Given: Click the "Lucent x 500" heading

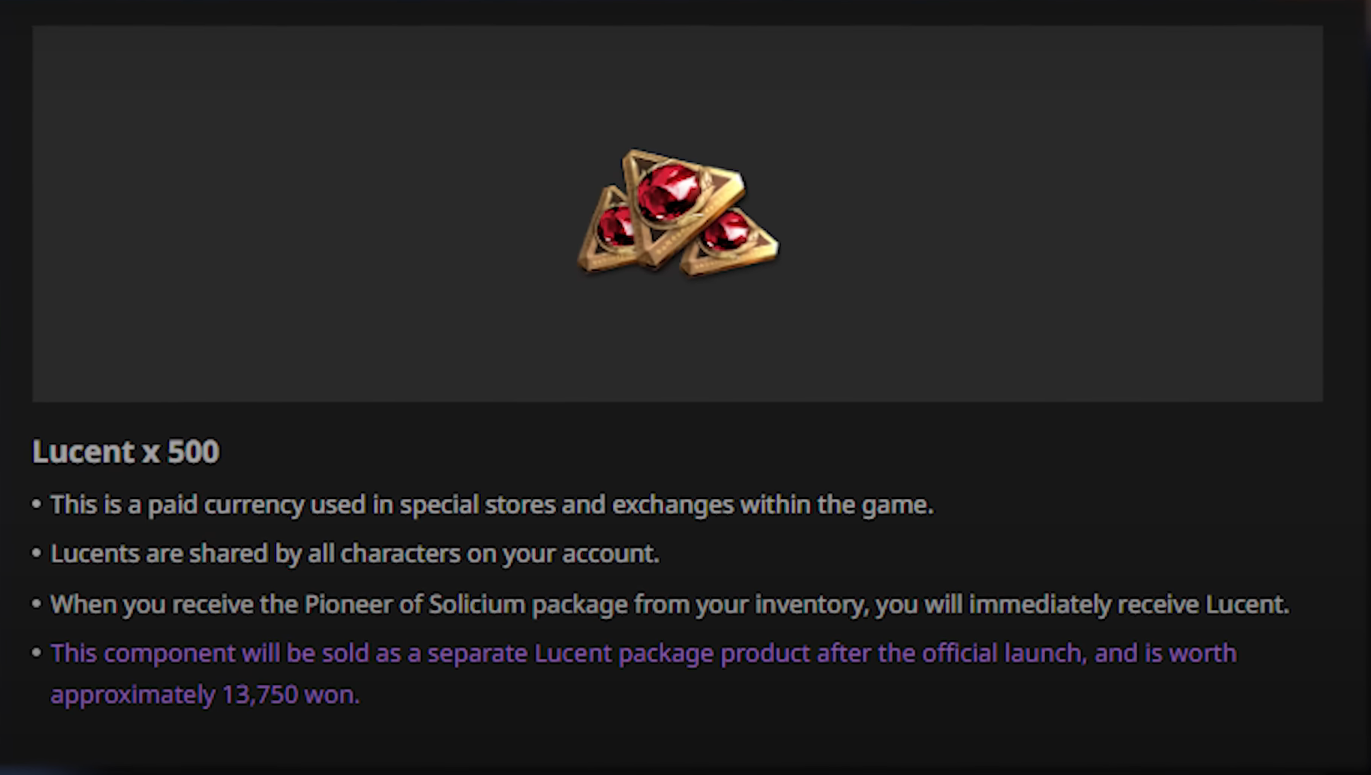Looking at the screenshot, I should click(126, 452).
